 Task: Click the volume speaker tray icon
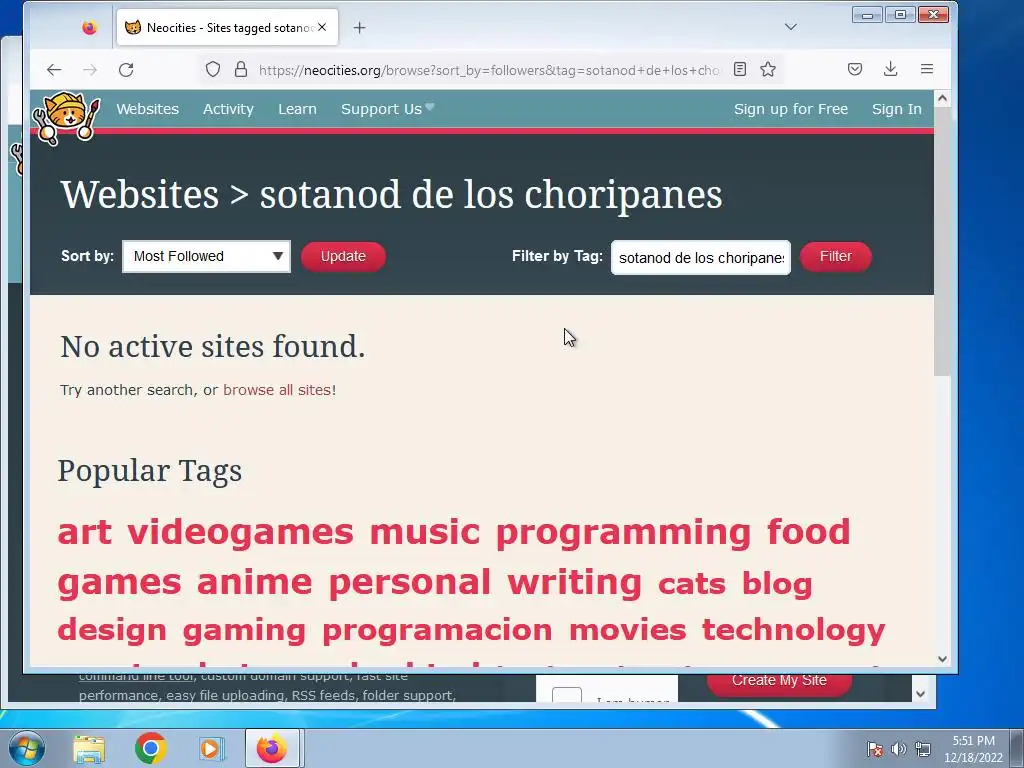pyautogui.click(x=899, y=748)
